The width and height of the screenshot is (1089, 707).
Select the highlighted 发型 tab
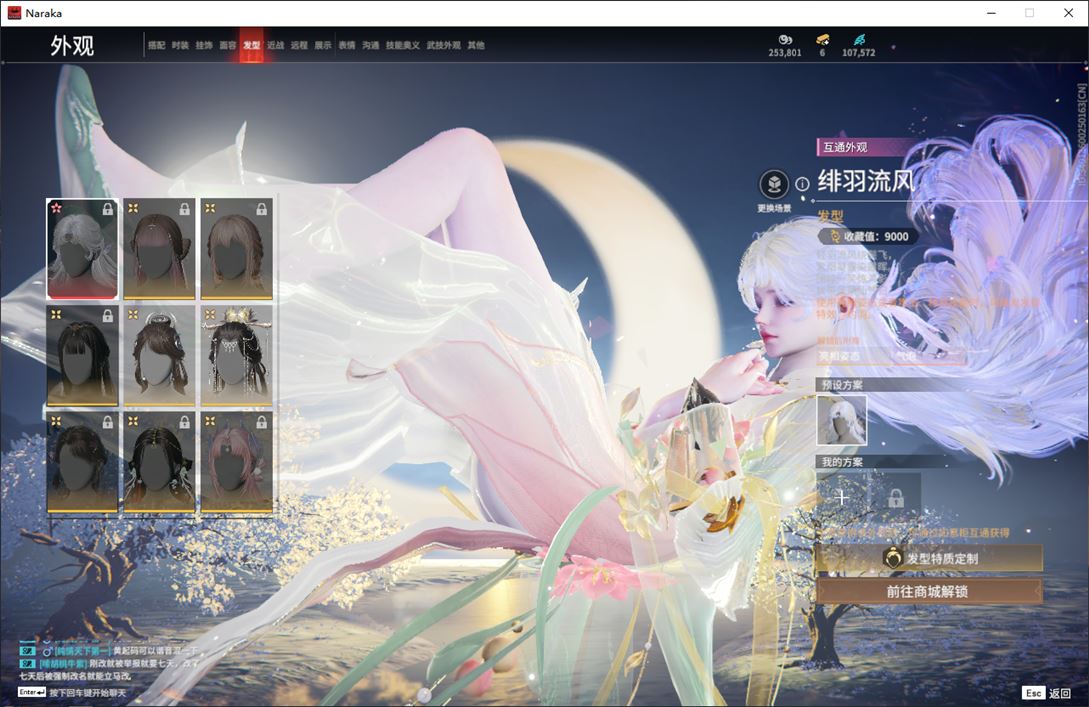pyautogui.click(x=251, y=45)
